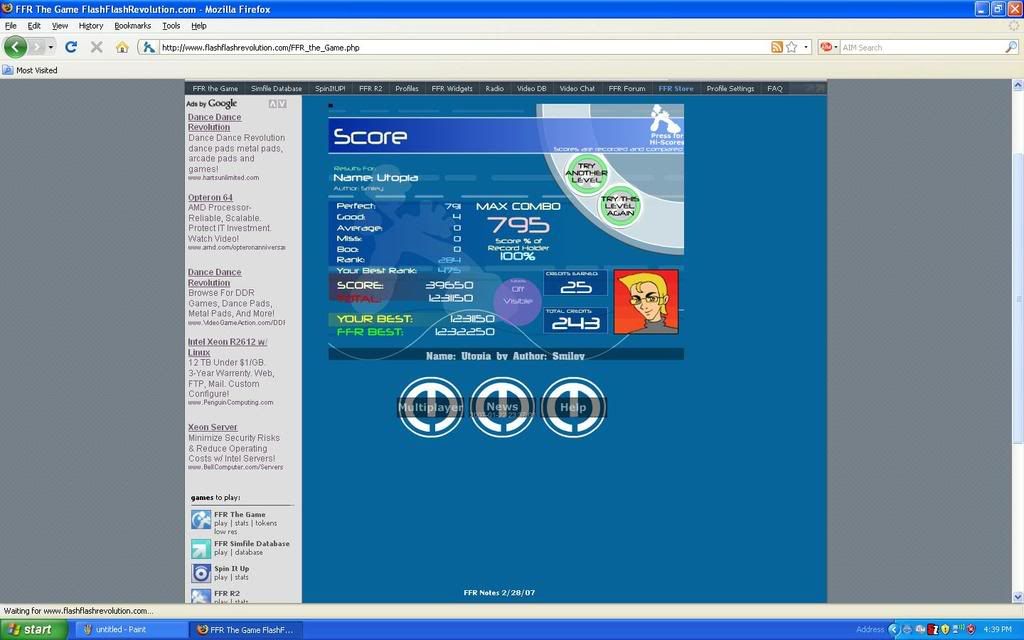The image size is (1024, 640).
Task: Click the Firefox back arrow button
Action: [16, 47]
